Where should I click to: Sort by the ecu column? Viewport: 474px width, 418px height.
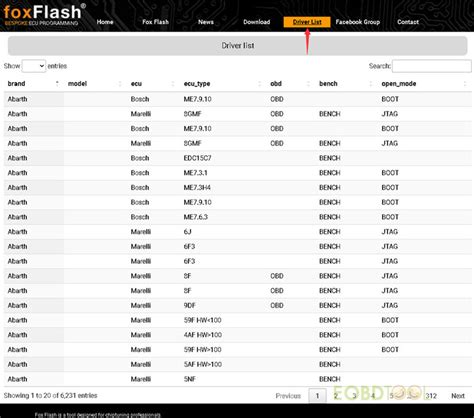pyautogui.click(x=153, y=84)
